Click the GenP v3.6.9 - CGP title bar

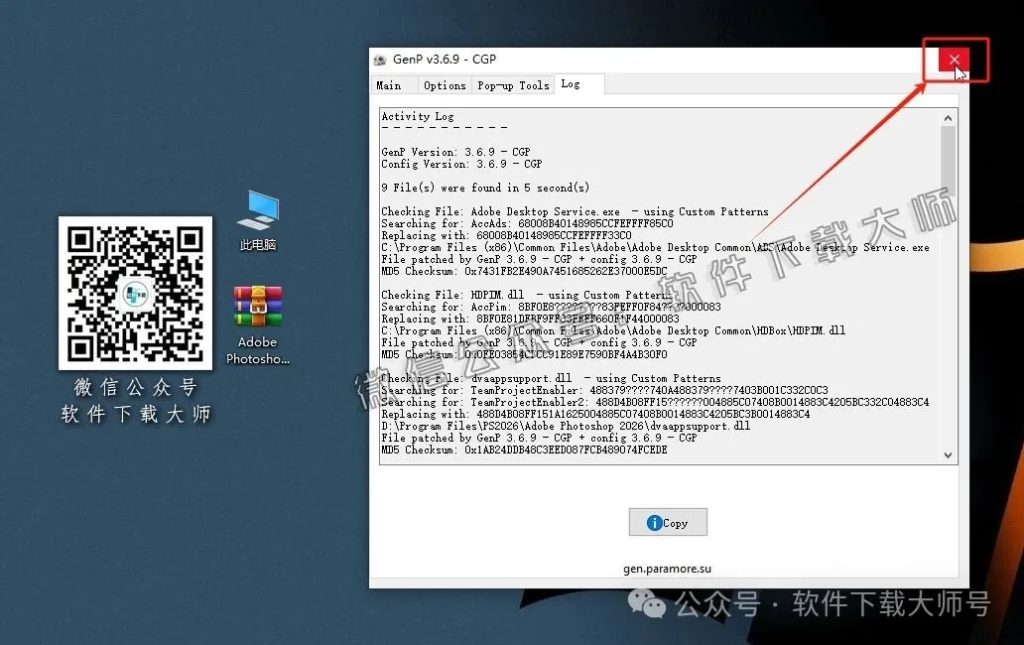(x=600, y=59)
